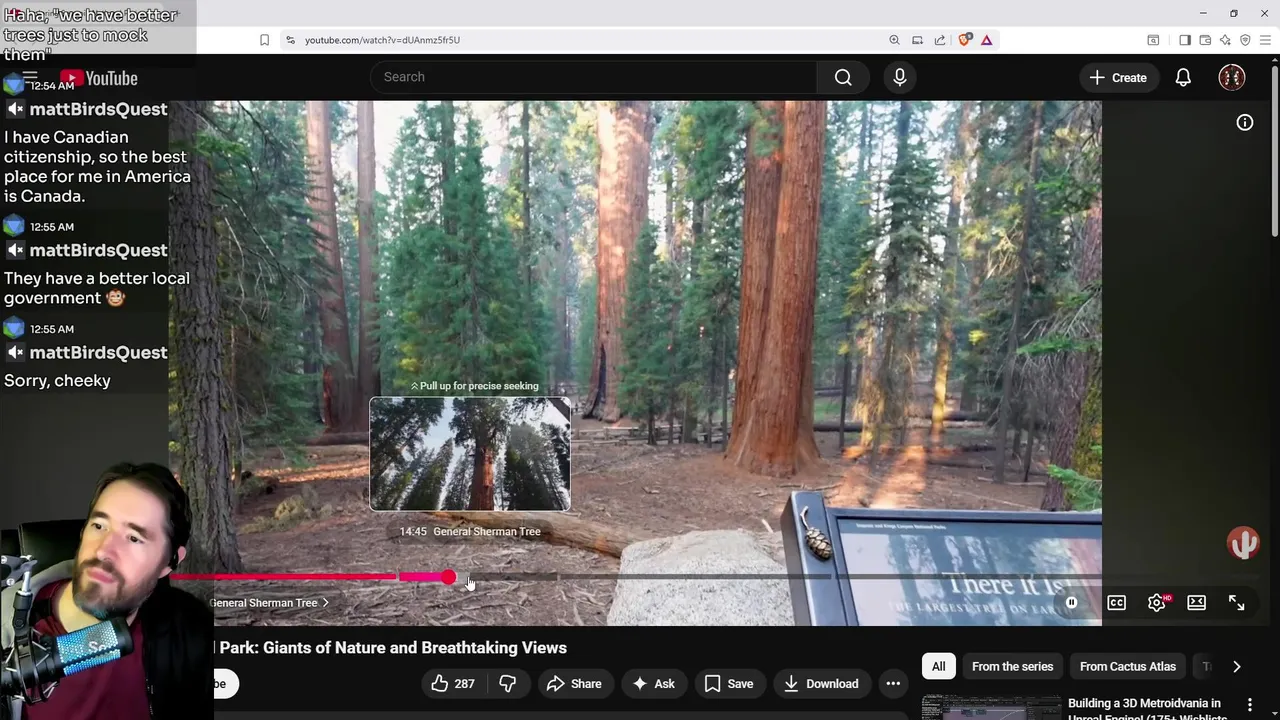
Task: Enter fullscreen in the video player
Action: coord(1237,603)
